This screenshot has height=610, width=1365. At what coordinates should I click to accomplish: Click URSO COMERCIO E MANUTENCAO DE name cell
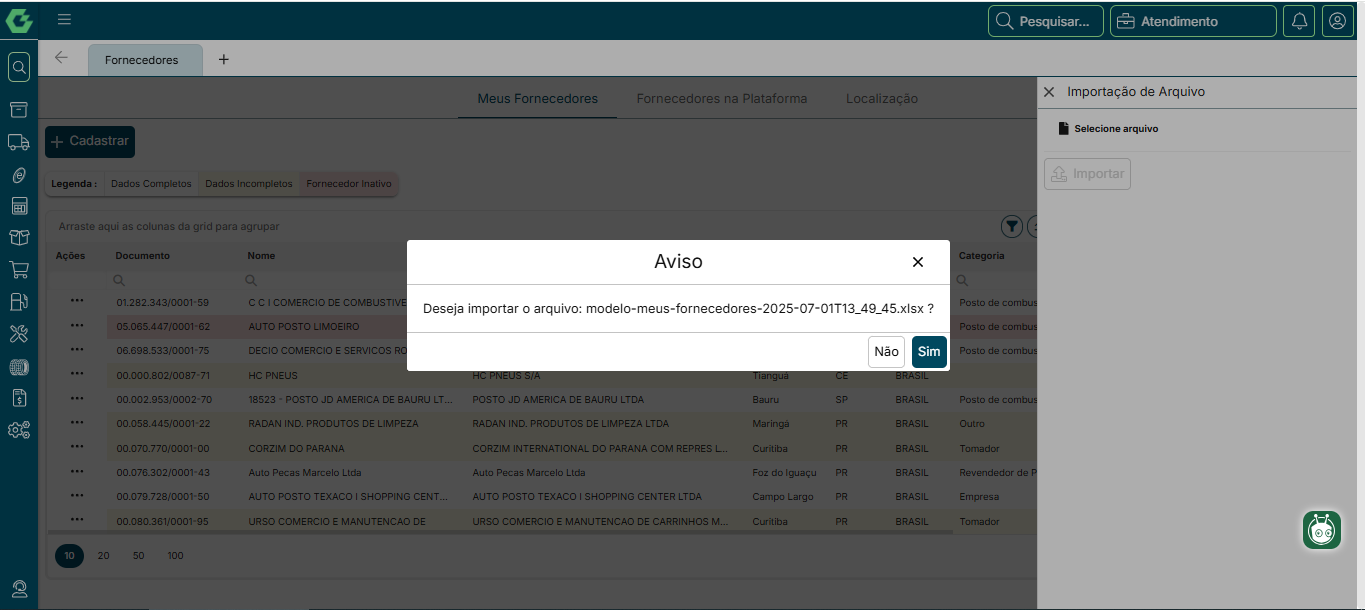[337, 521]
